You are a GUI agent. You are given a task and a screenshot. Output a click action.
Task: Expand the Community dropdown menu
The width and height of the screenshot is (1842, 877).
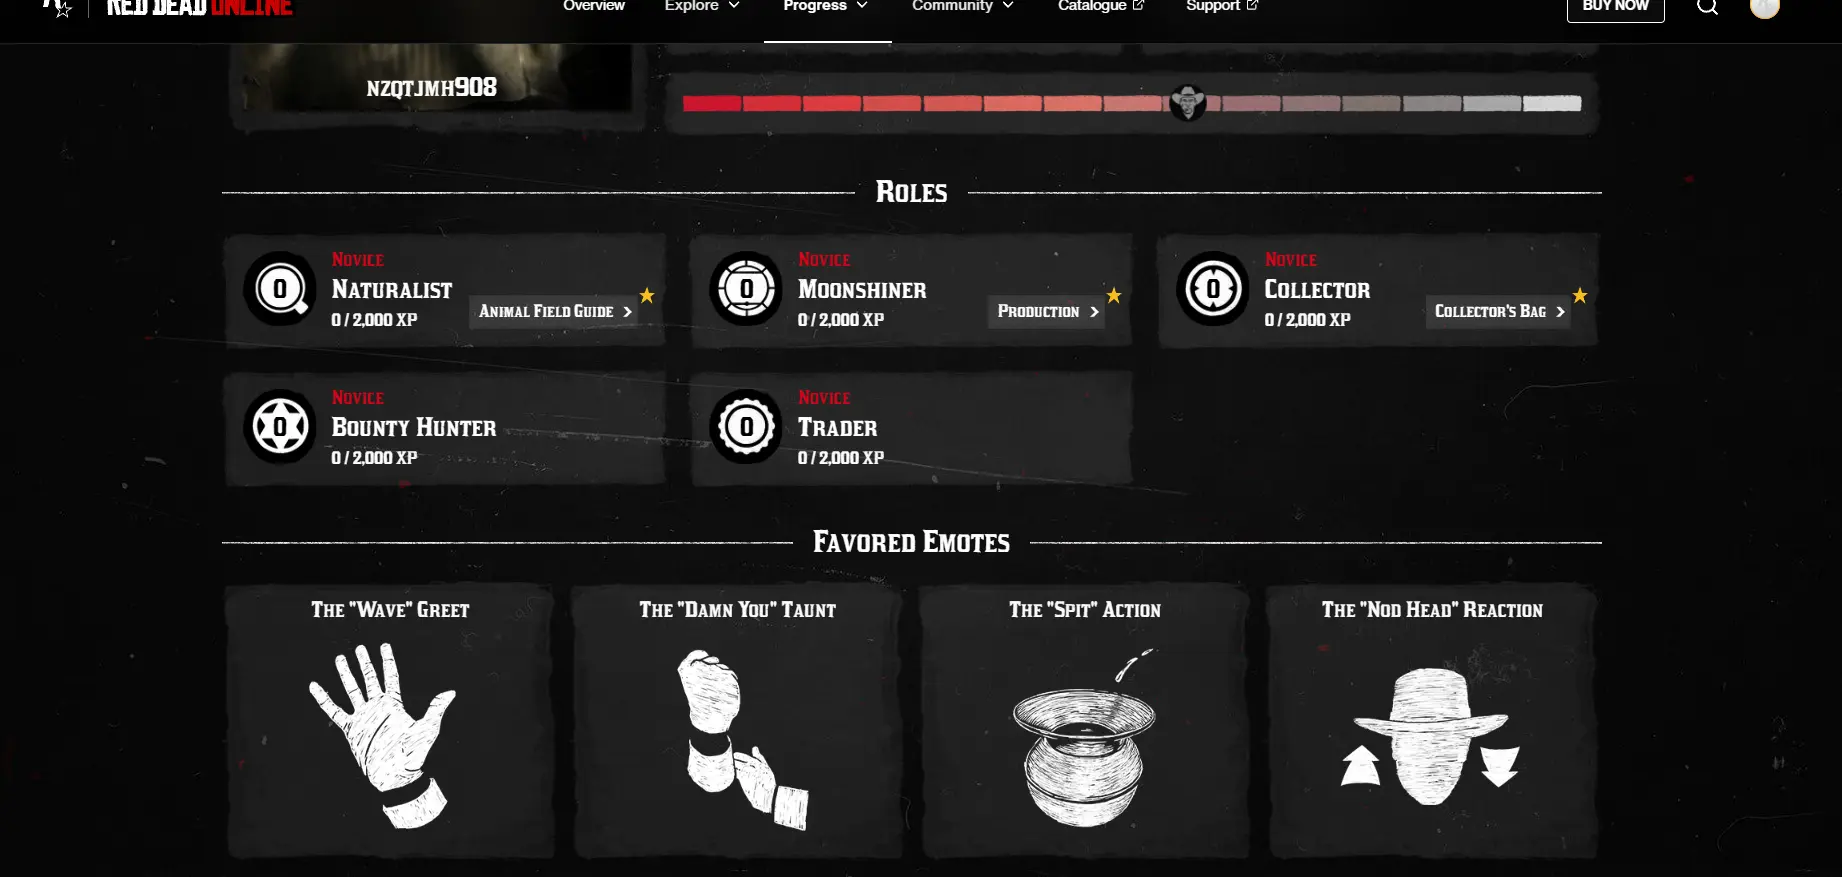[963, 6]
